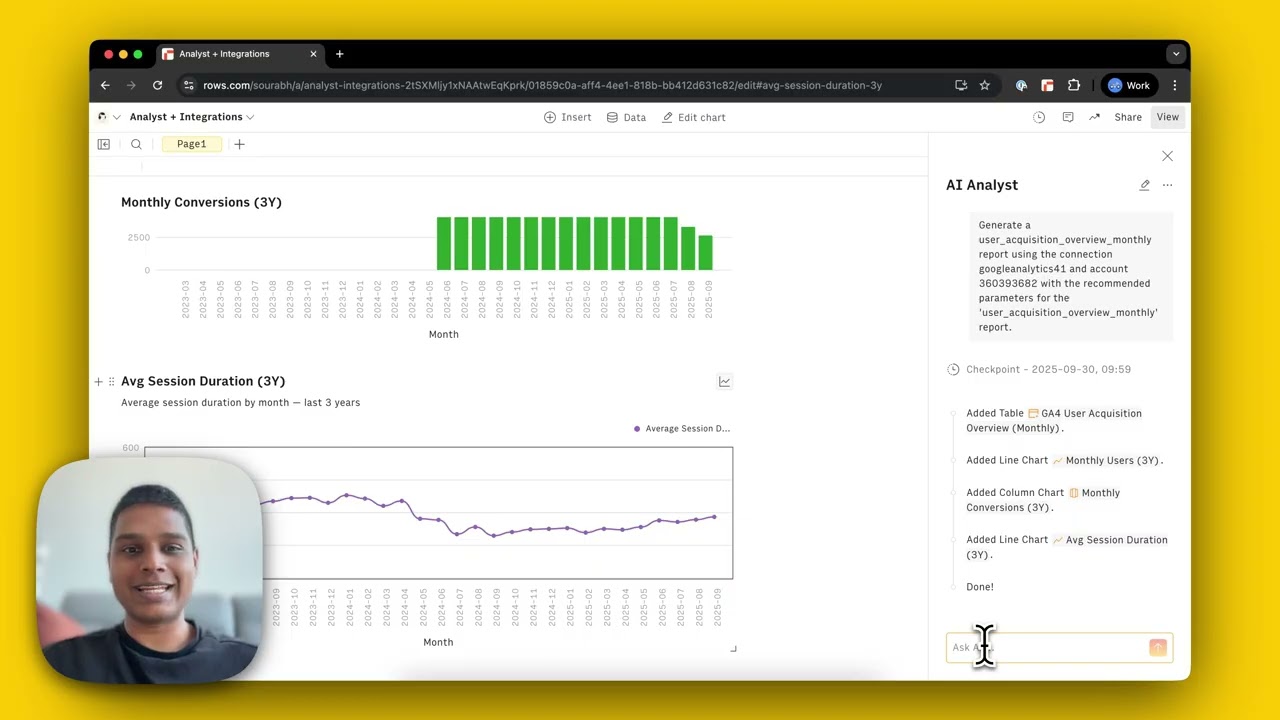This screenshot has height=720, width=1280.
Task: Open the Monthly Conversions (3Y) chart link
Action: 1043,500
